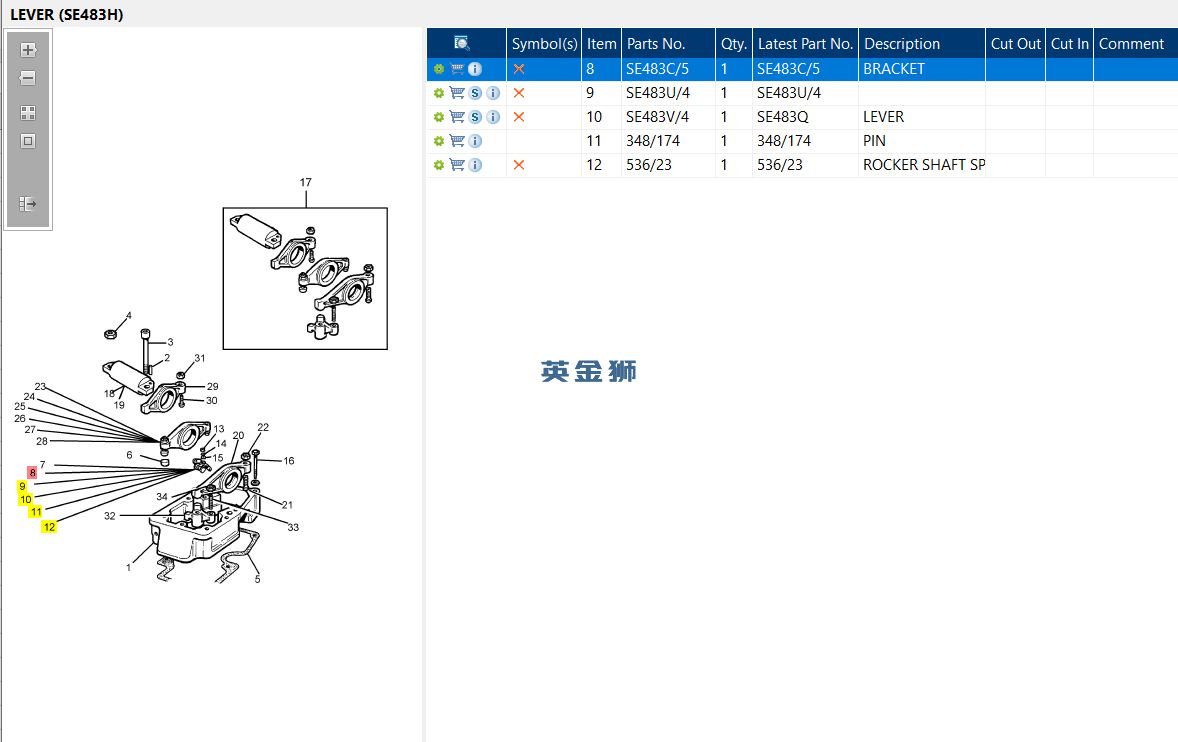The height and width of the screenshot is (742, 1178).
Task: Select the red highlighted callout 8 in diagram
Action: click(x=32, y=472)
